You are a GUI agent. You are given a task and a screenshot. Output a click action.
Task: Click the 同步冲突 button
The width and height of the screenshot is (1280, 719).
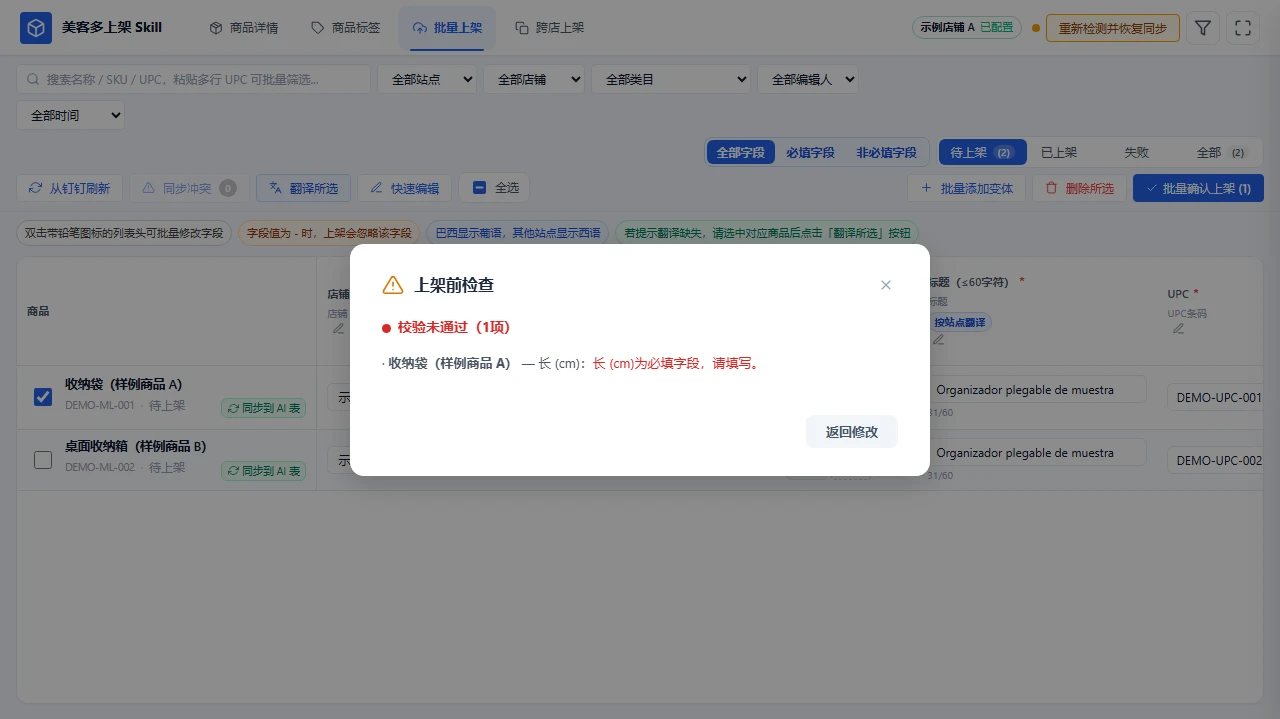tap(190, 188)
